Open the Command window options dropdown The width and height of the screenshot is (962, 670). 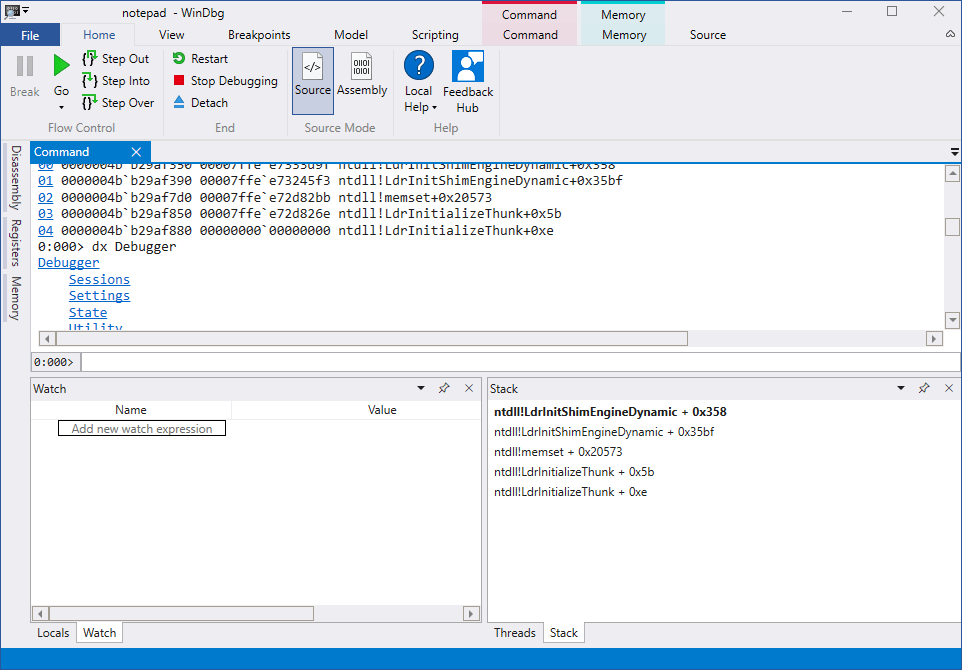pyautogui.click(x=955, y=152)
